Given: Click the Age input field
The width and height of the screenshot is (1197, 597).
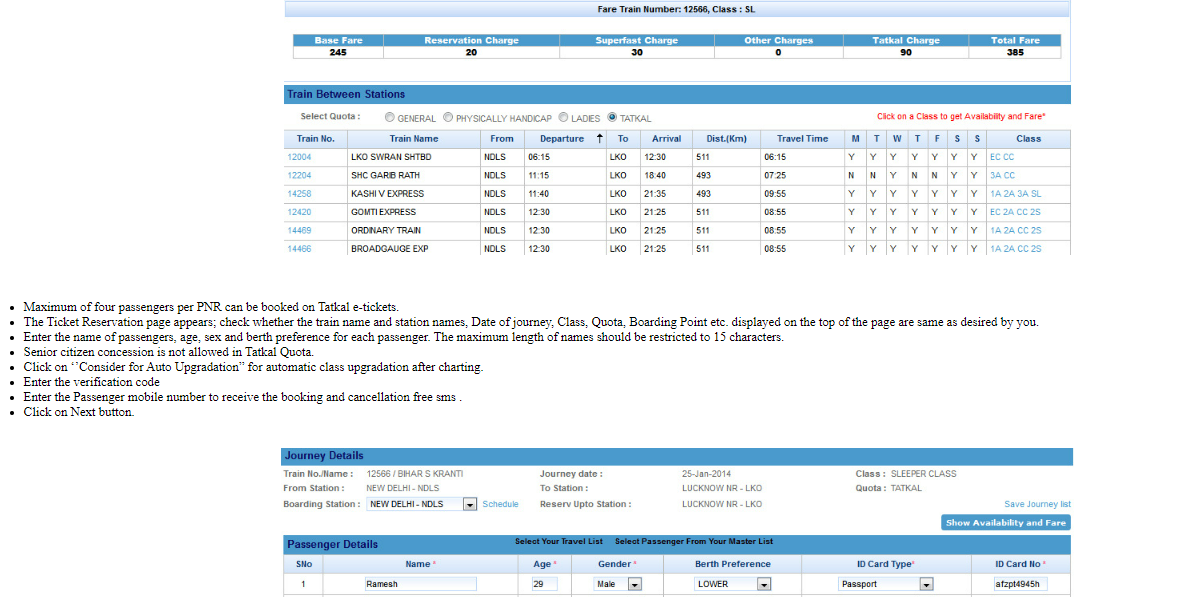Looking at the screenshot, I should coord(544,584).
